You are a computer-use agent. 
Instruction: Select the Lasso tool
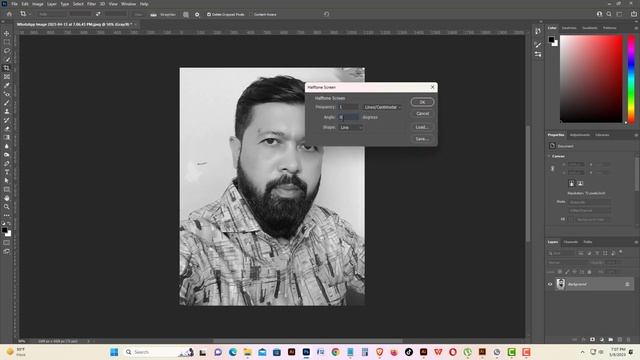tap(7, 51)
